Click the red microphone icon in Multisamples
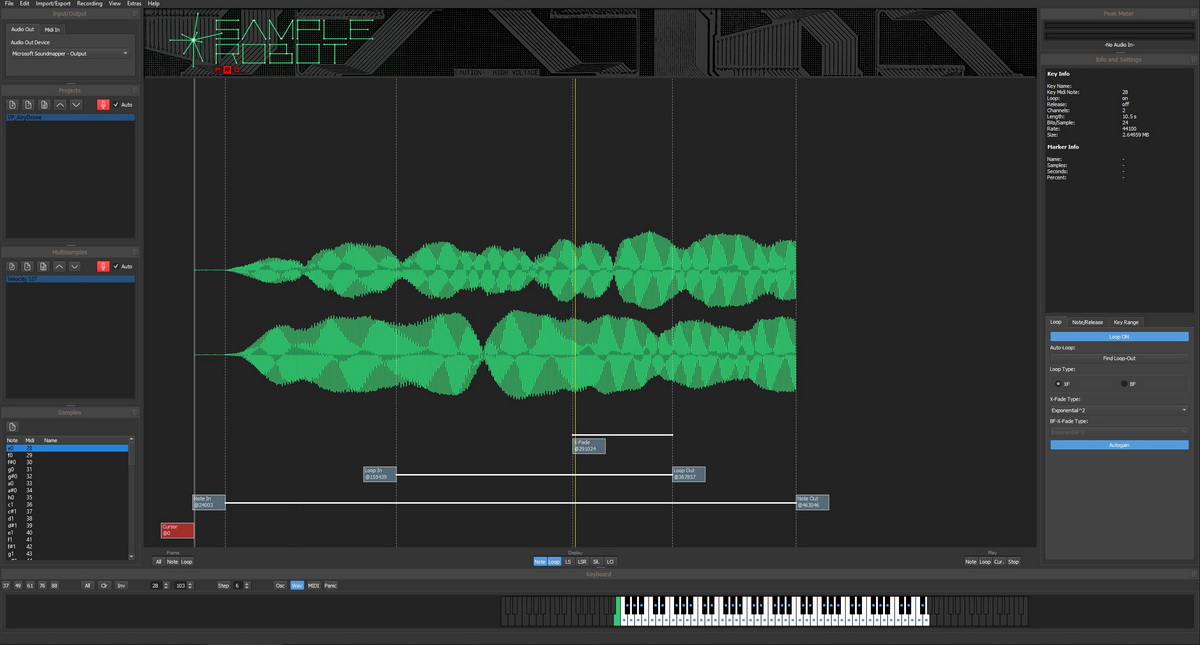This screenshot has width=1200, height=645. click(102, 266)
